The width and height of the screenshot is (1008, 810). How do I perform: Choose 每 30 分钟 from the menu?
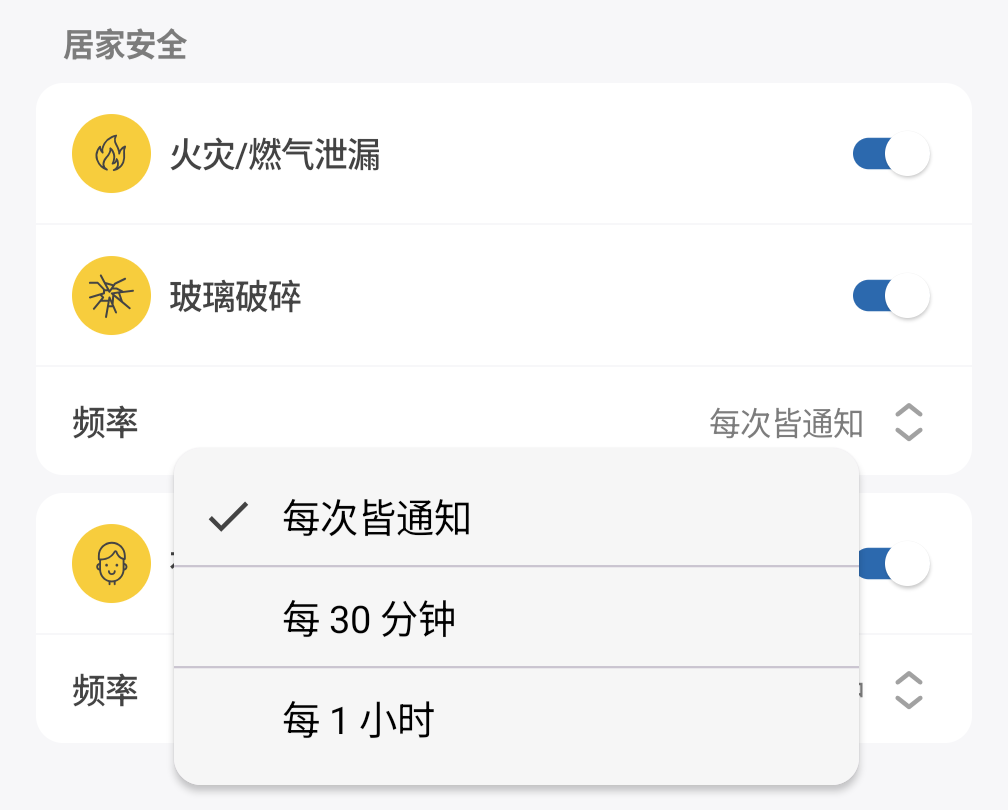[369, 620]
